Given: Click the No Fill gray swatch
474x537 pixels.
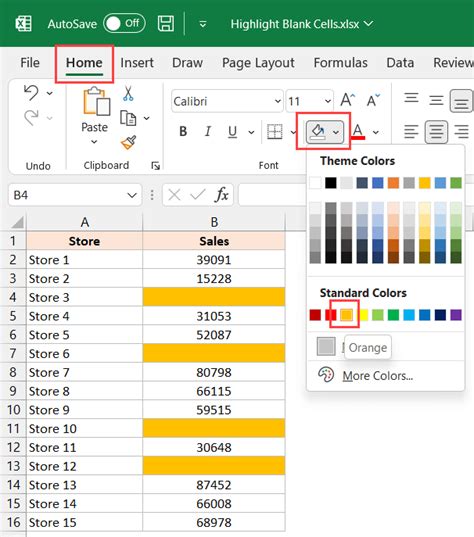Looking at the screenshot, I should (326, 346).
